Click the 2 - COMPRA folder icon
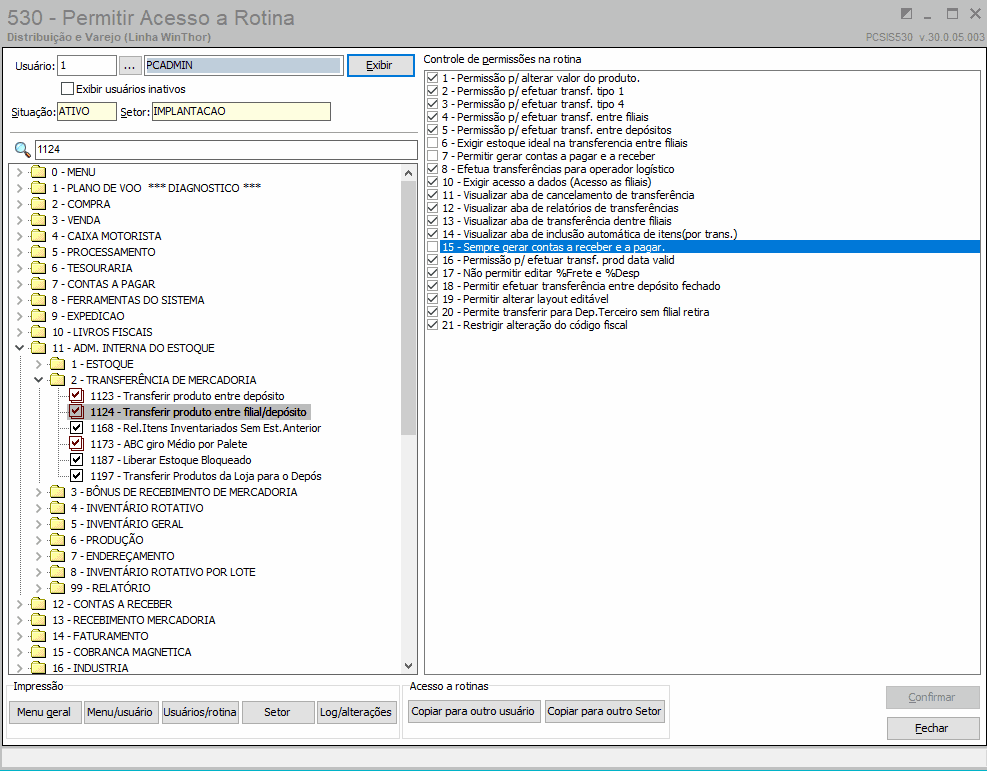 [38, 204]
